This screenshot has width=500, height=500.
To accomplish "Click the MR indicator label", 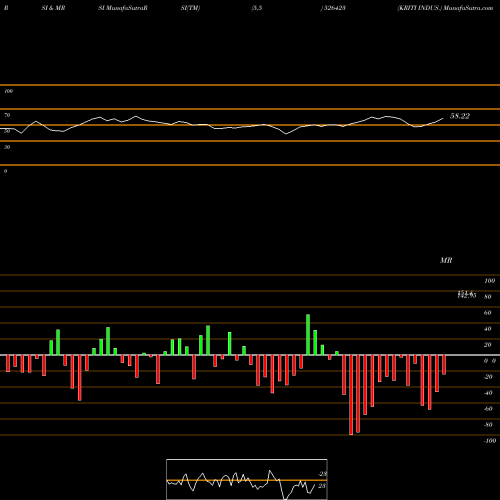I will point(446,260).
